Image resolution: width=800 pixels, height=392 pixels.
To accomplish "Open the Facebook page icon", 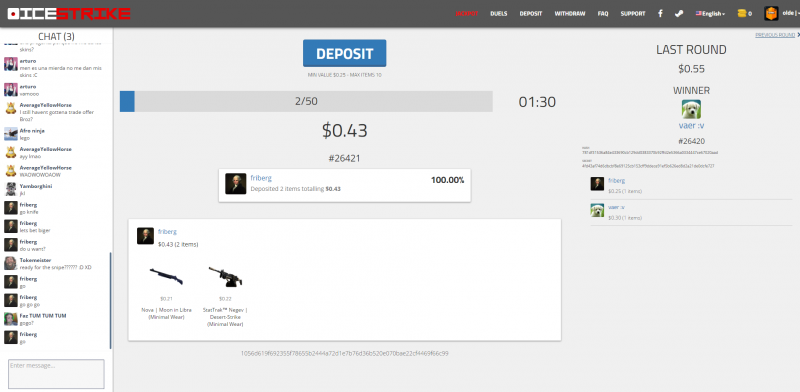I will [660, 14].
